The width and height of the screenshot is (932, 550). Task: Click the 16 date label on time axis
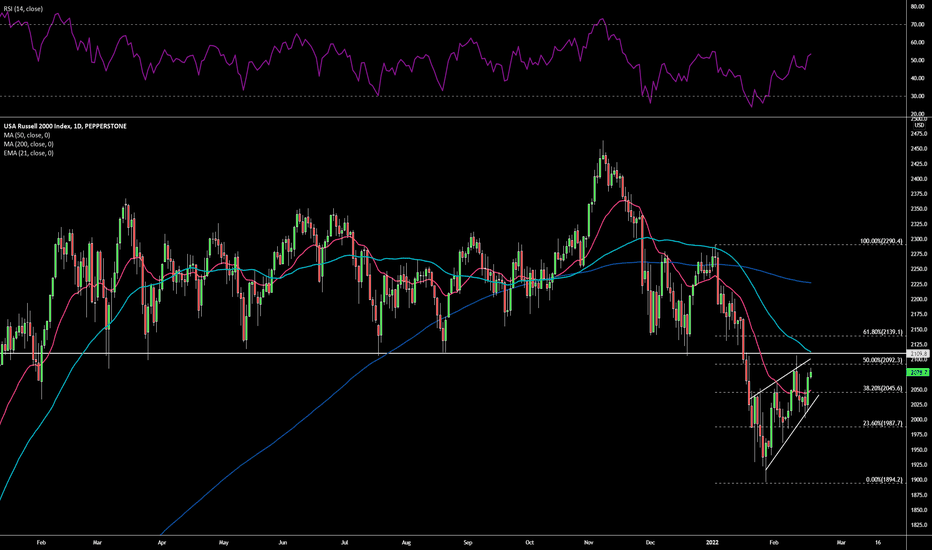(x=878, y=542)
